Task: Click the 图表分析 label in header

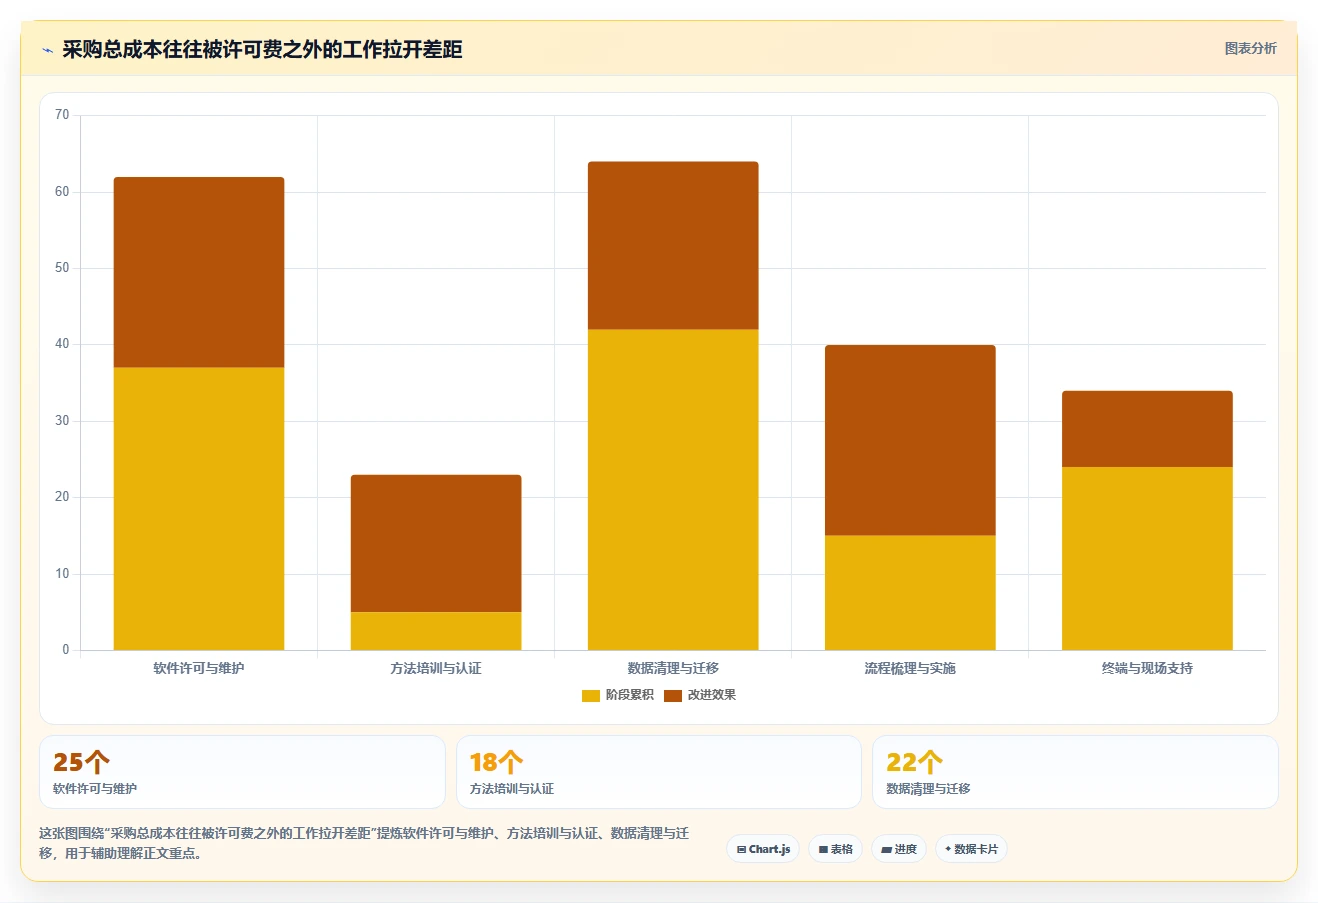Action: coord(1250,48)
